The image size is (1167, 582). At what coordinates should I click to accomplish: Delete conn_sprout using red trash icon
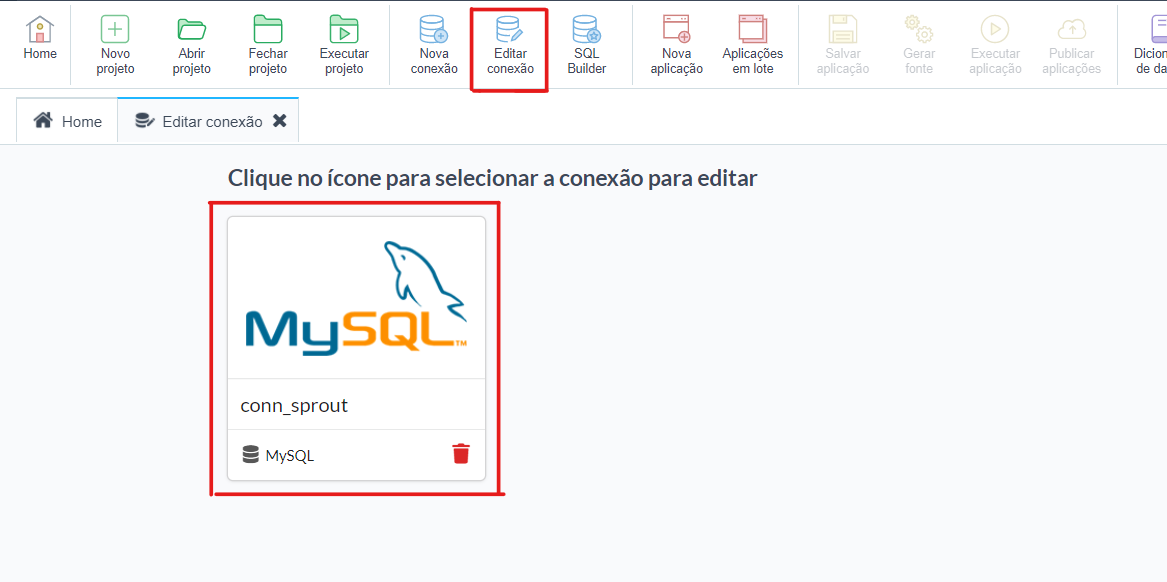460,454
